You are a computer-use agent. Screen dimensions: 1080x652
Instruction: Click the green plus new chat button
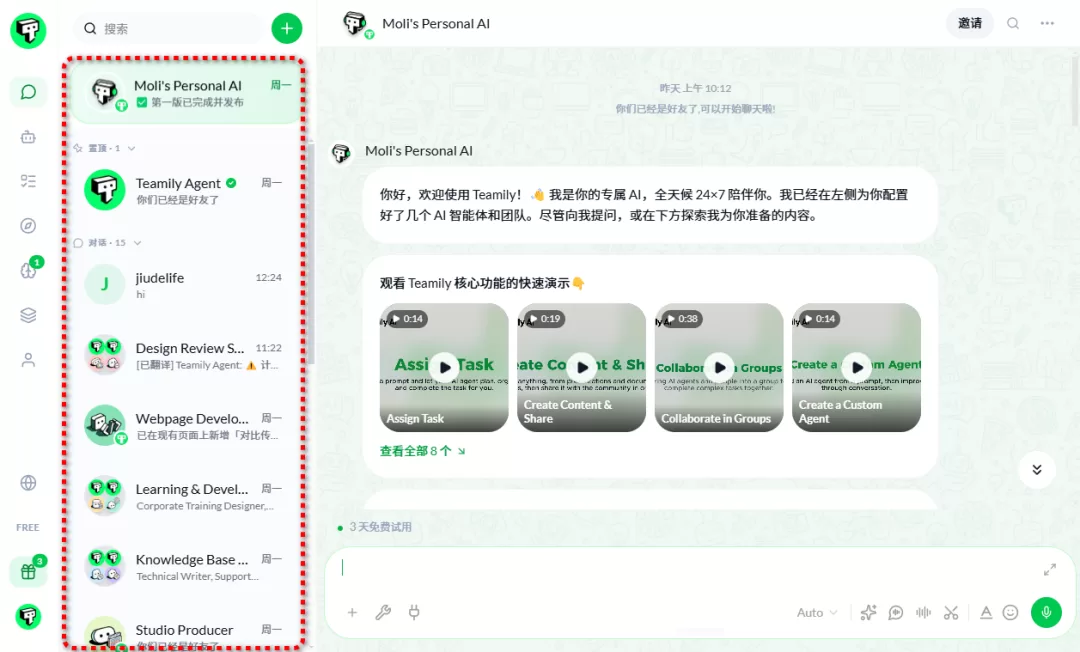coord(287,28)
